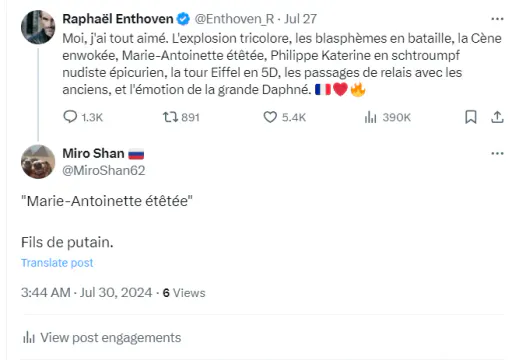Click the Jul 27 post date
This screenshot has width=512, height=360.
click(300, 19)
